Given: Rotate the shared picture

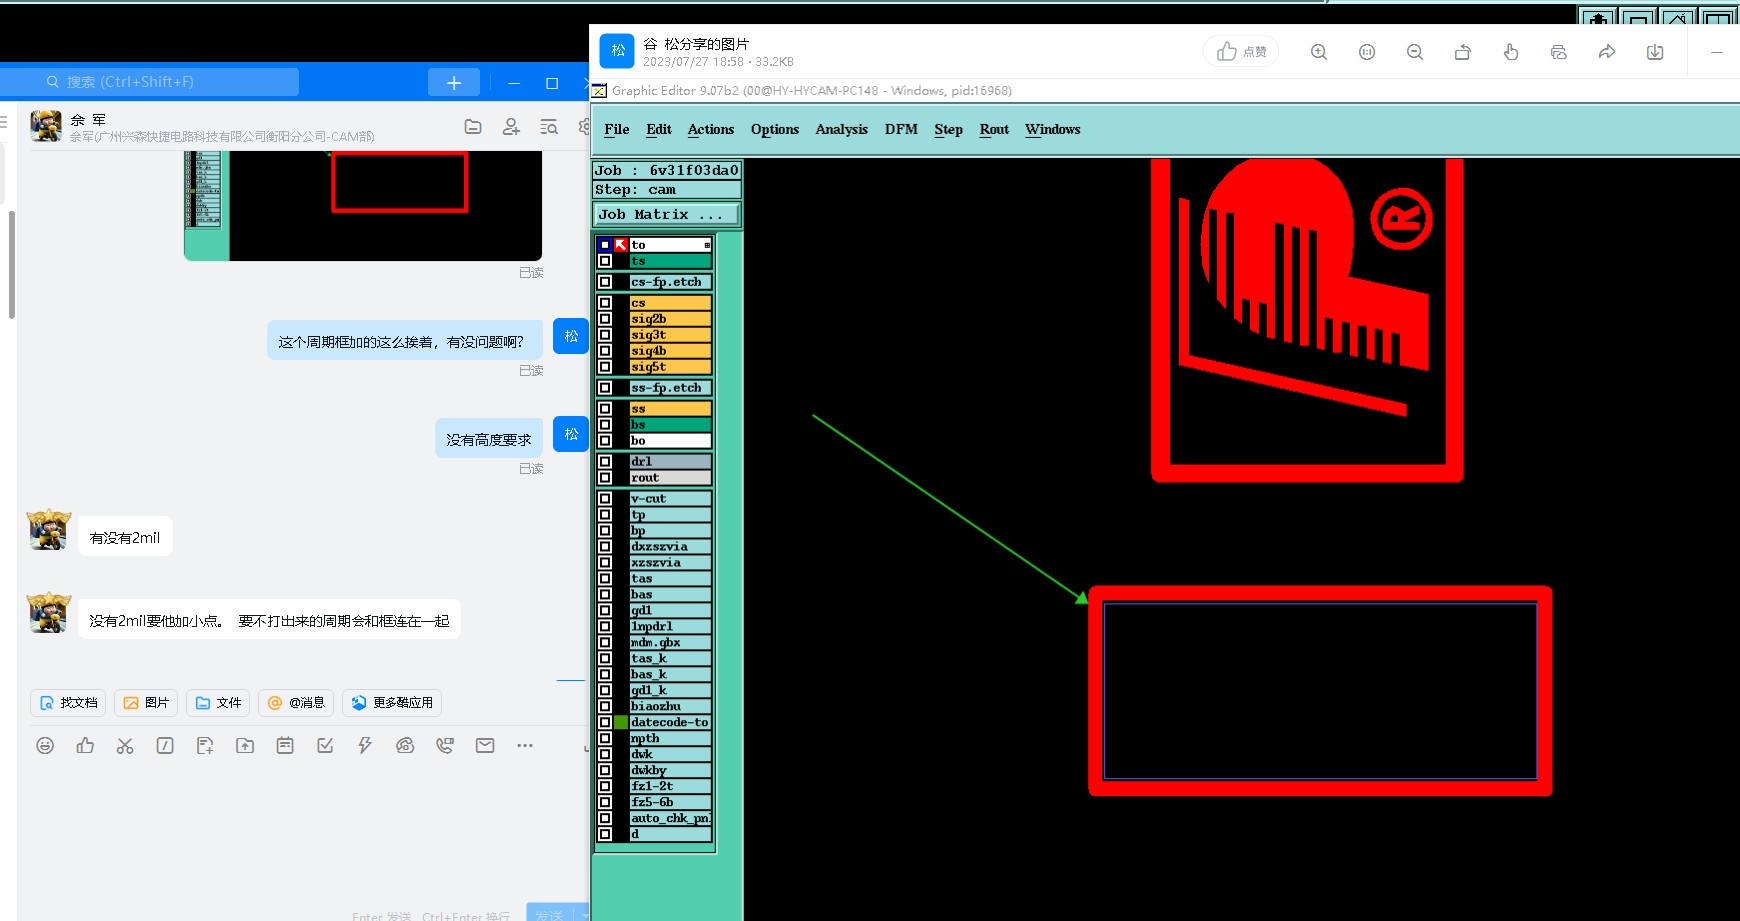Looking at the screenshot, I should [1463, 52].
